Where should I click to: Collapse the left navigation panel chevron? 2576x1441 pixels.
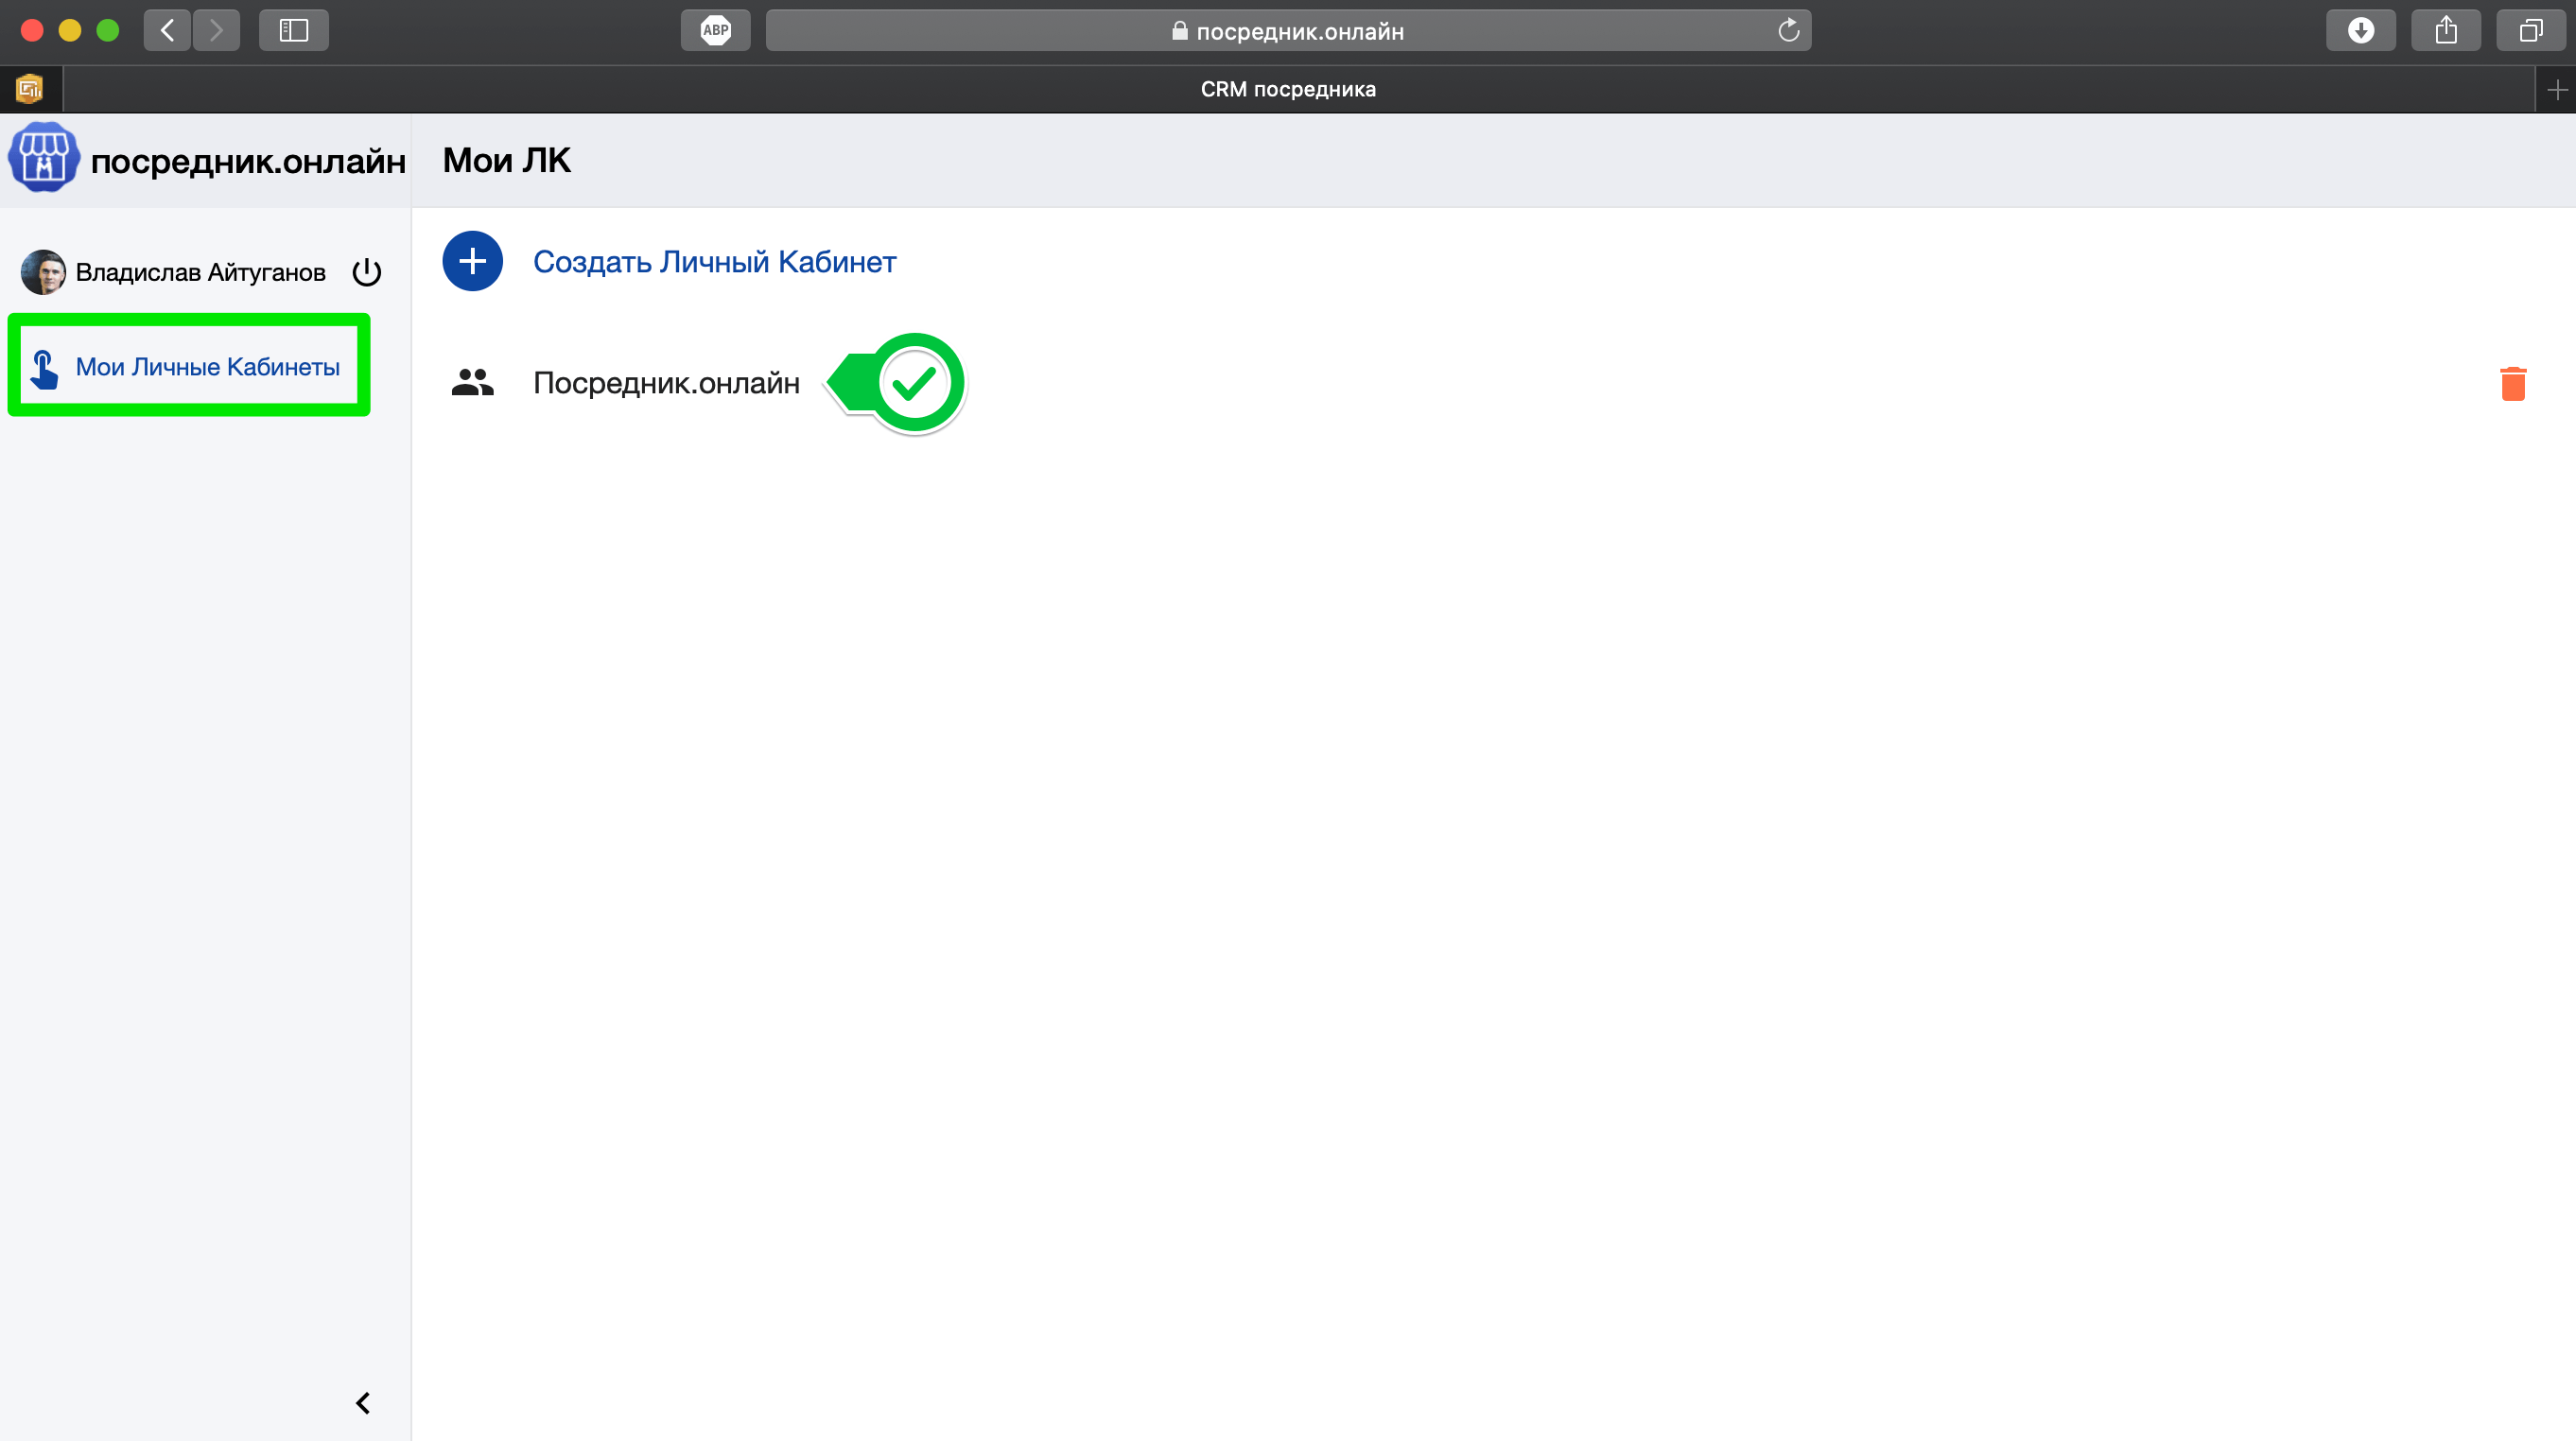tap(363, 1402)
